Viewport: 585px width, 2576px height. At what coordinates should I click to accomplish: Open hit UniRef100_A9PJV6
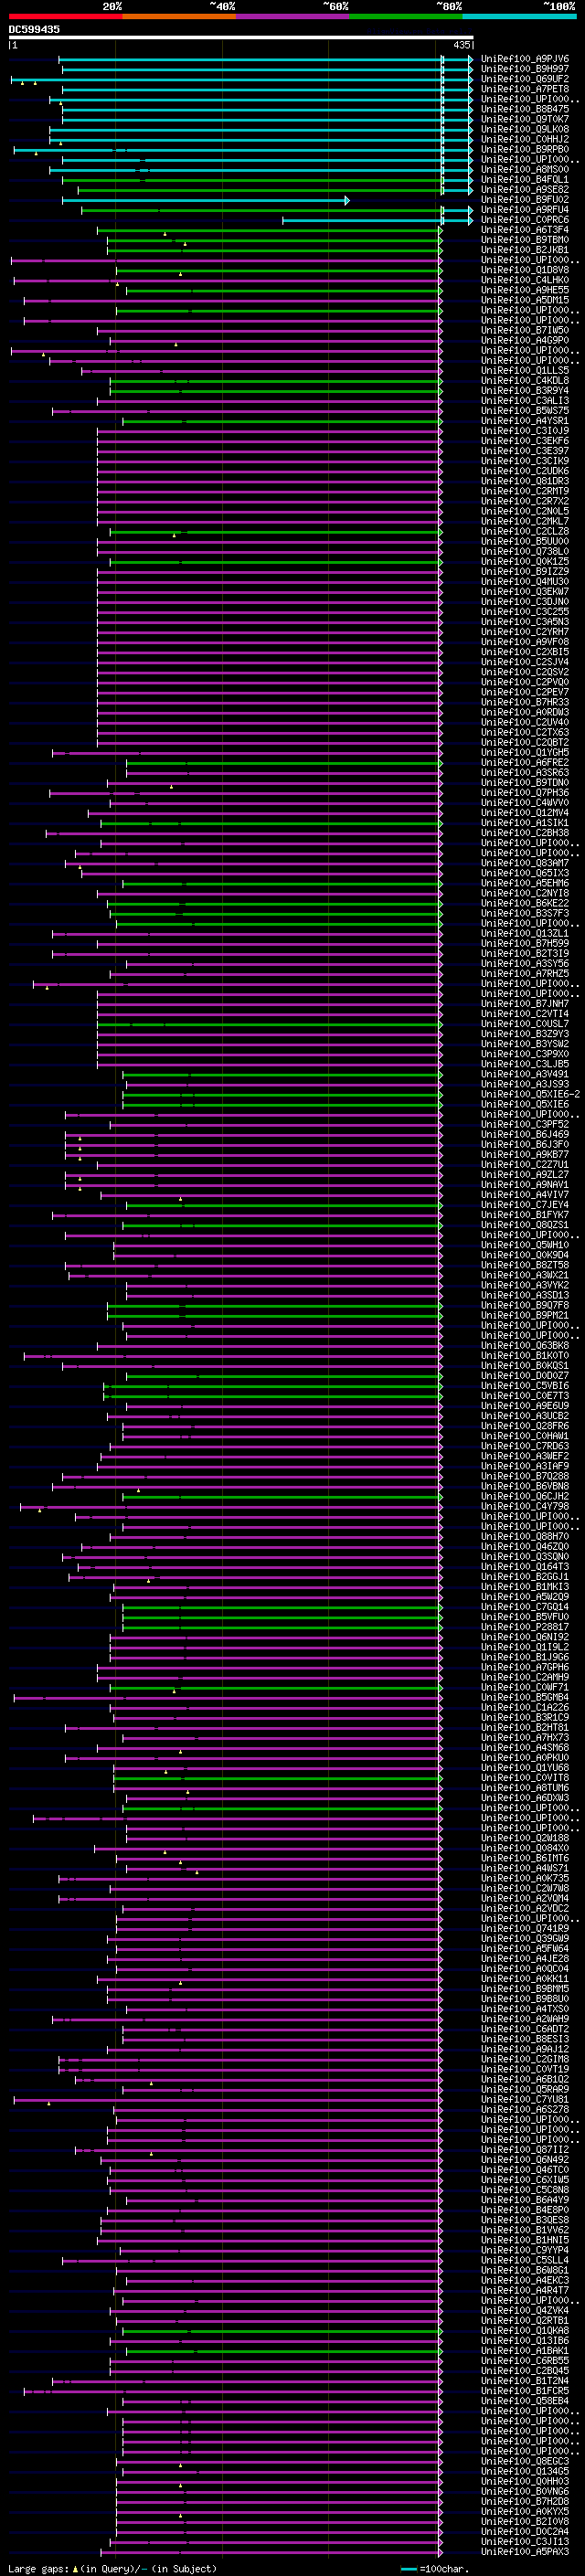click(524, 59)
